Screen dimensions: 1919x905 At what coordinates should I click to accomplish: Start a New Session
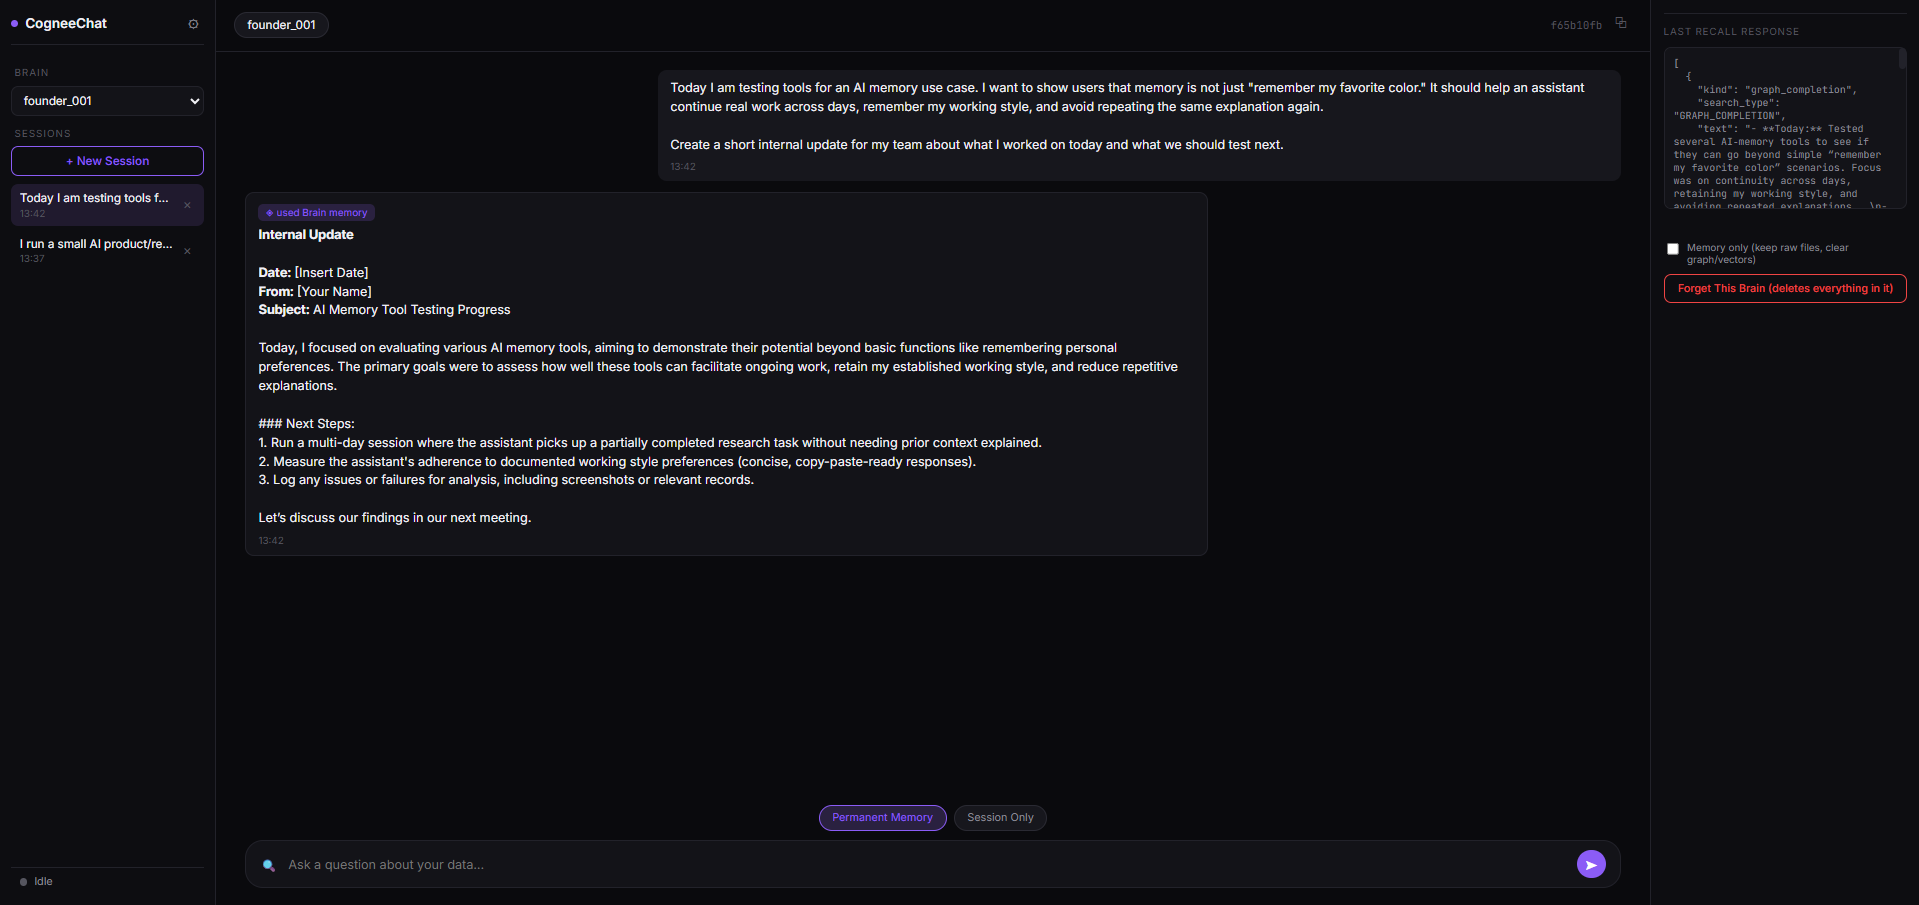pos(107,161)
